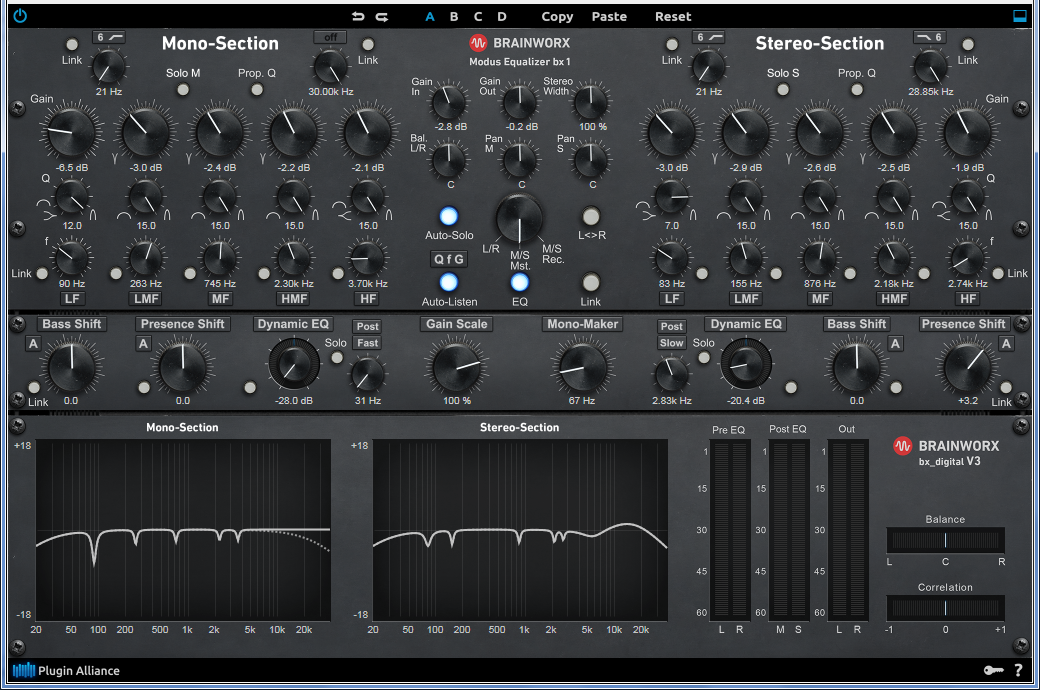1040x690 pixels.
Task: Click the Mono HF frequency value 3.70k Hz
Action: tap(368, 283)
